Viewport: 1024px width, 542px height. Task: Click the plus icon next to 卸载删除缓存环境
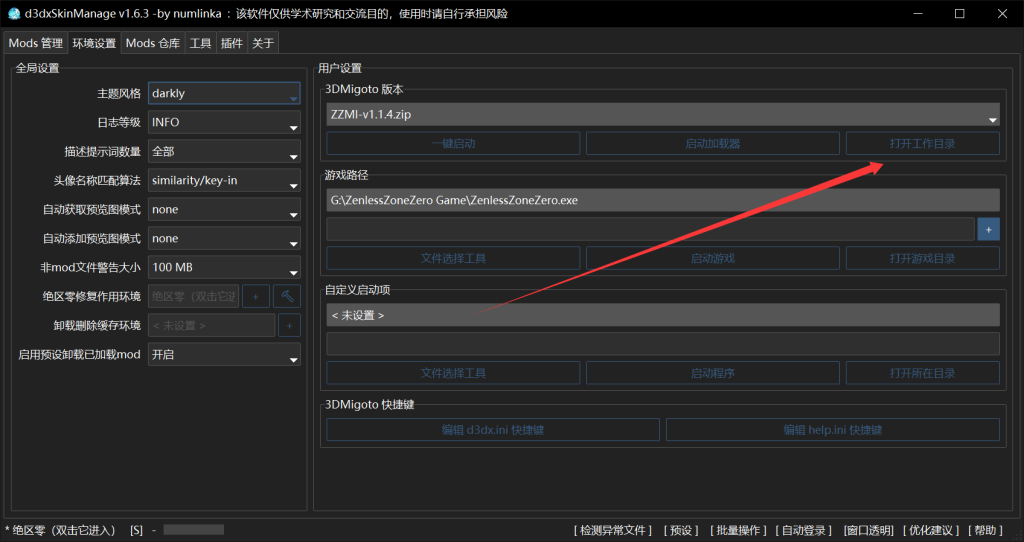tap(289, 326)
